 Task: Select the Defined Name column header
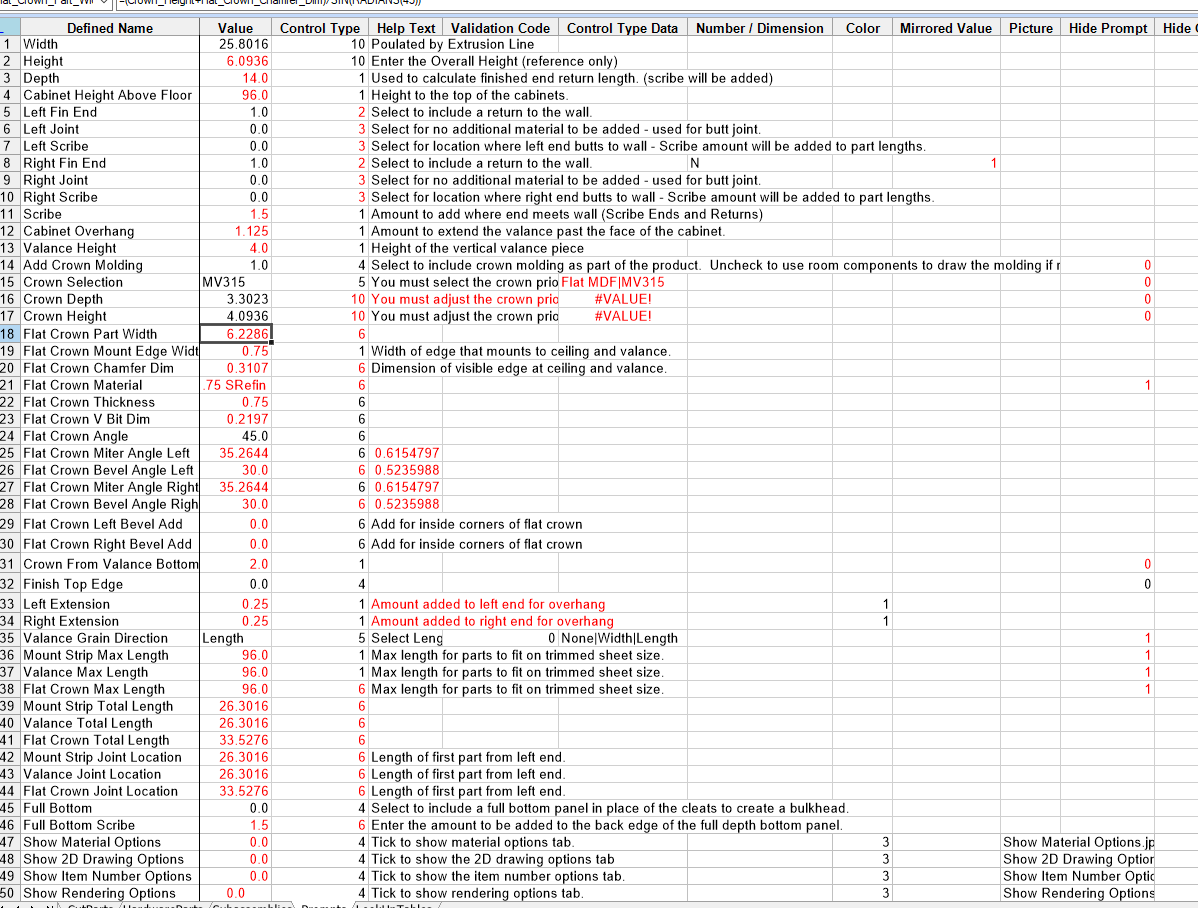coord(109,28)
